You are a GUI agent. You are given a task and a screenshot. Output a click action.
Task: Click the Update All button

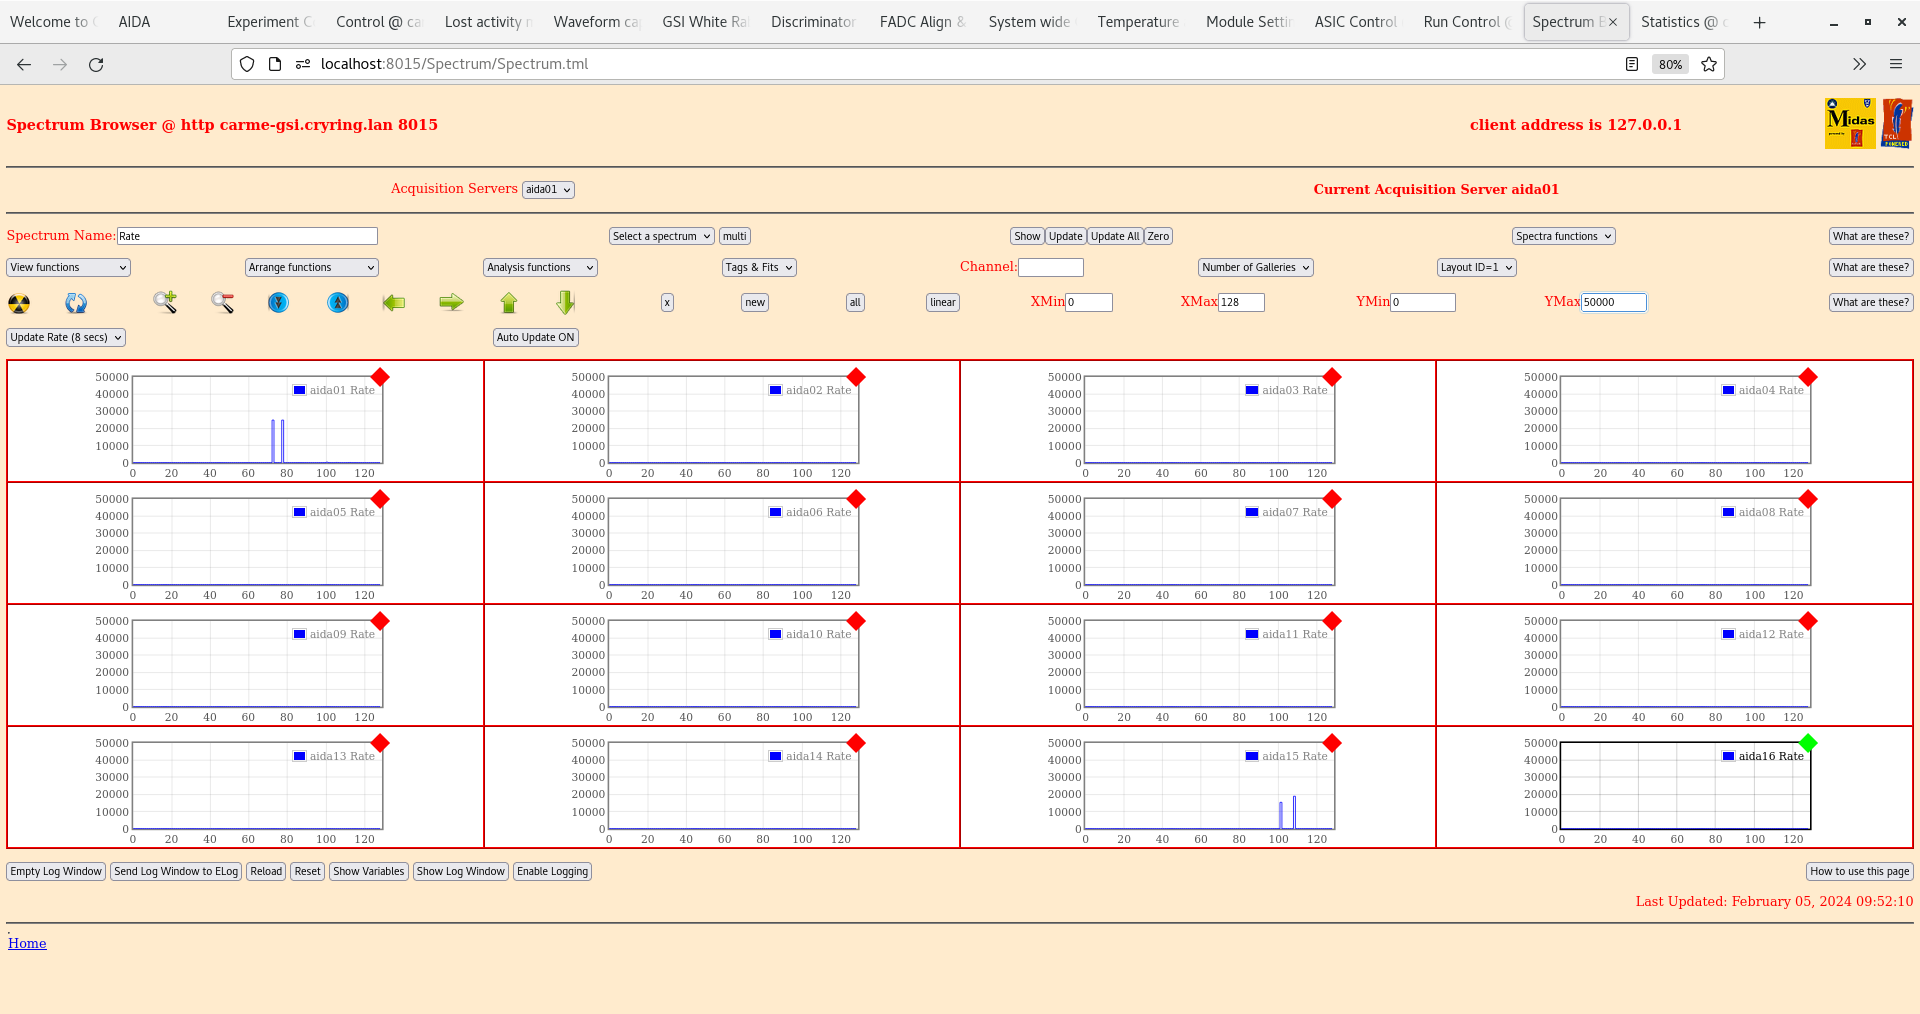tap(1114, 237)
